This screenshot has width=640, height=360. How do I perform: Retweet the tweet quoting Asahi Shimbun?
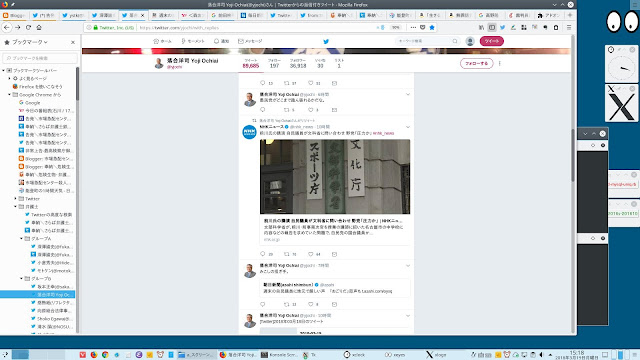tap(287, 304)
